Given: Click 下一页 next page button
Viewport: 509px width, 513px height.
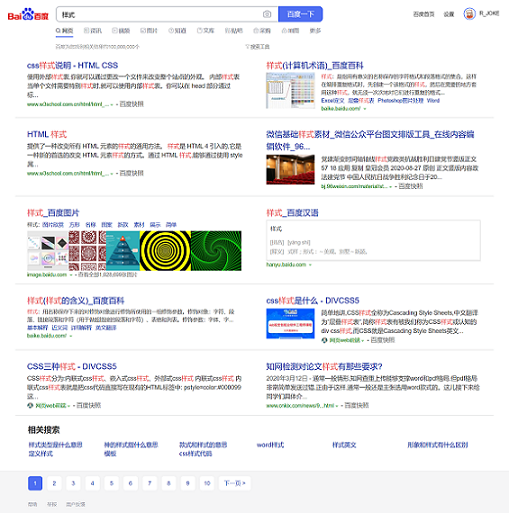Looking at the screenshot, I should click(235, 483).
